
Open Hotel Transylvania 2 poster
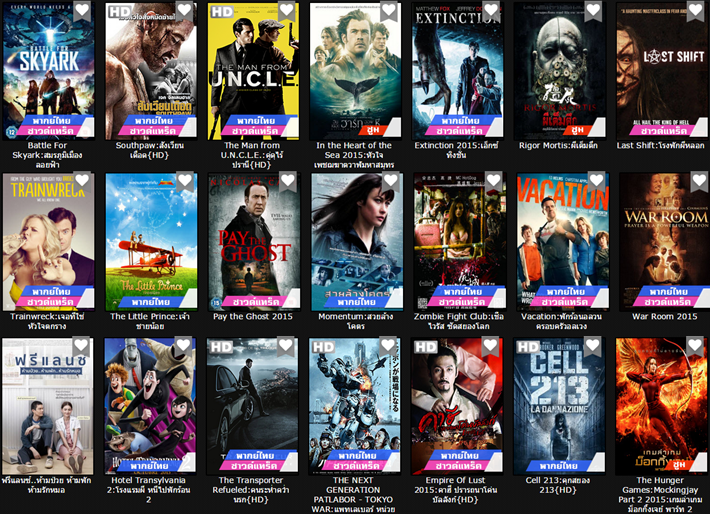(x=150, y=406)
